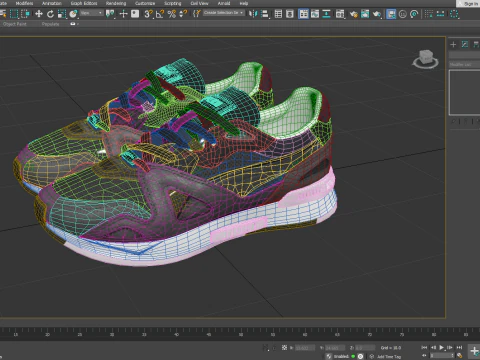Open the Arnold menu
This screenshot has width=480, height=360.
[224, 3]
